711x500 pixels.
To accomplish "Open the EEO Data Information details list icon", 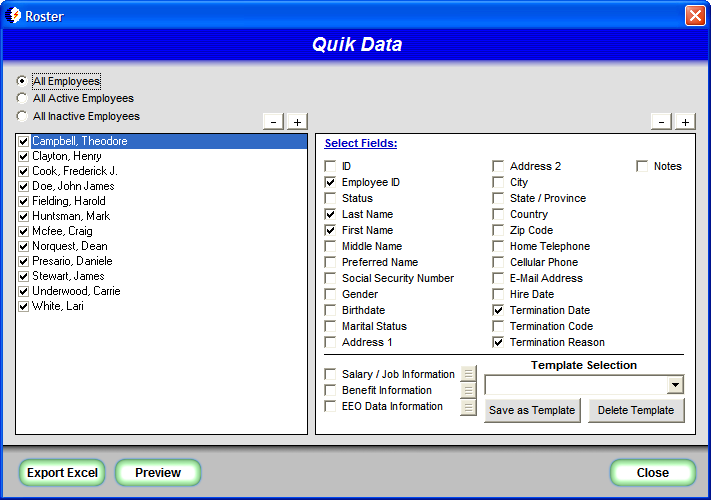I will coord(468,407).
